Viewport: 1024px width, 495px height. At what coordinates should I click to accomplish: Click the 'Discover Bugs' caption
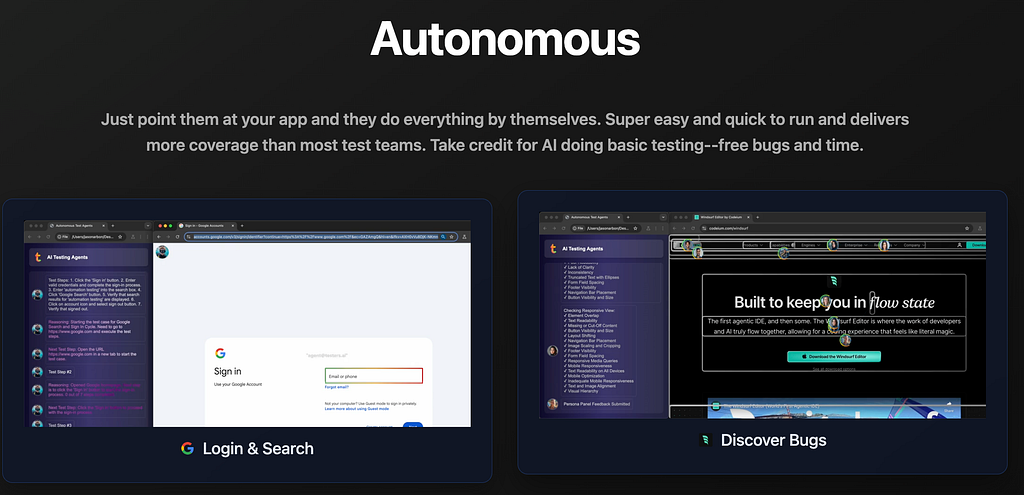point(773,440)
